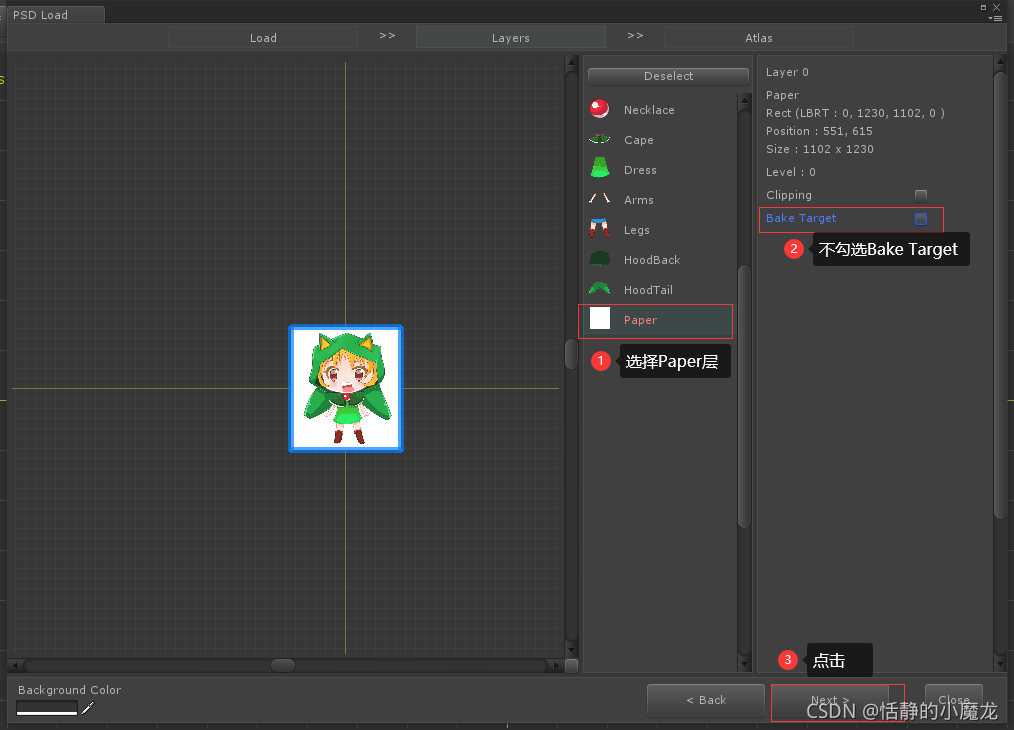
Task: Toggle the Clipping checkbox
Action: (x=921, y=195)
